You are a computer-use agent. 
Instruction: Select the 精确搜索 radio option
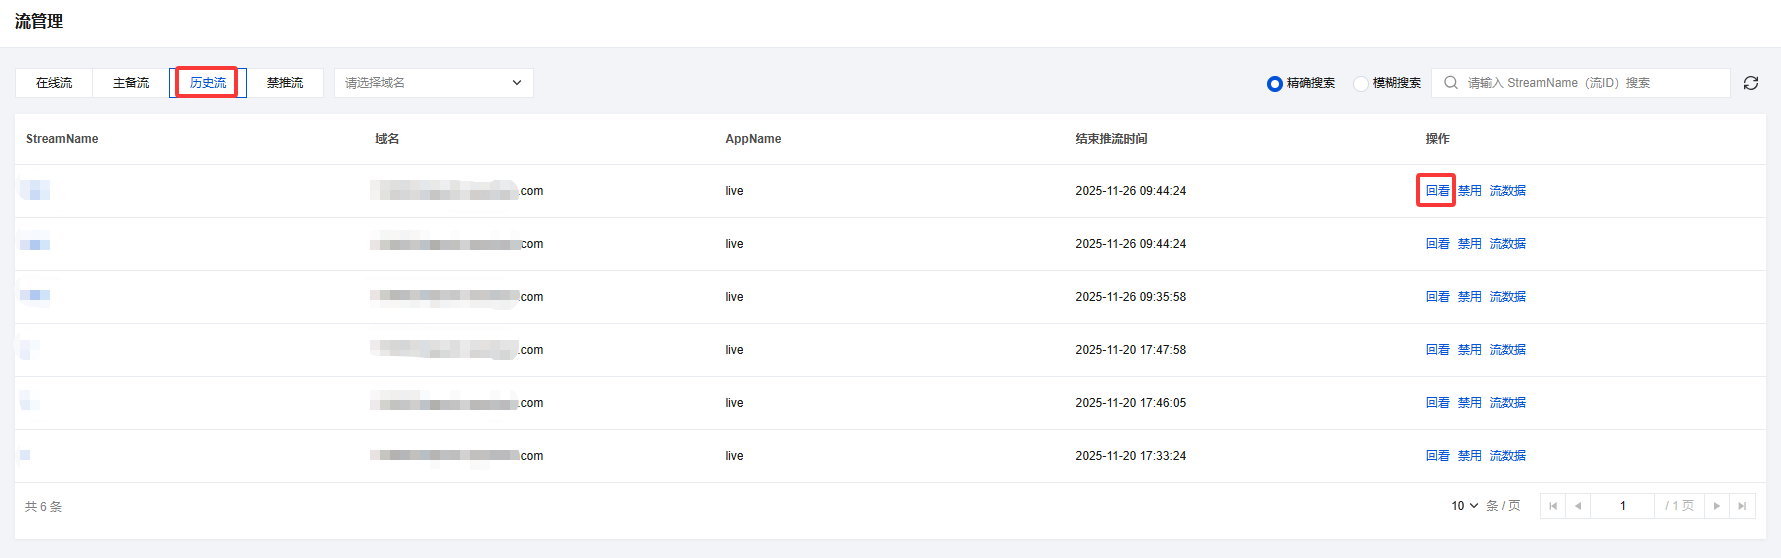tap(1275, 84)
